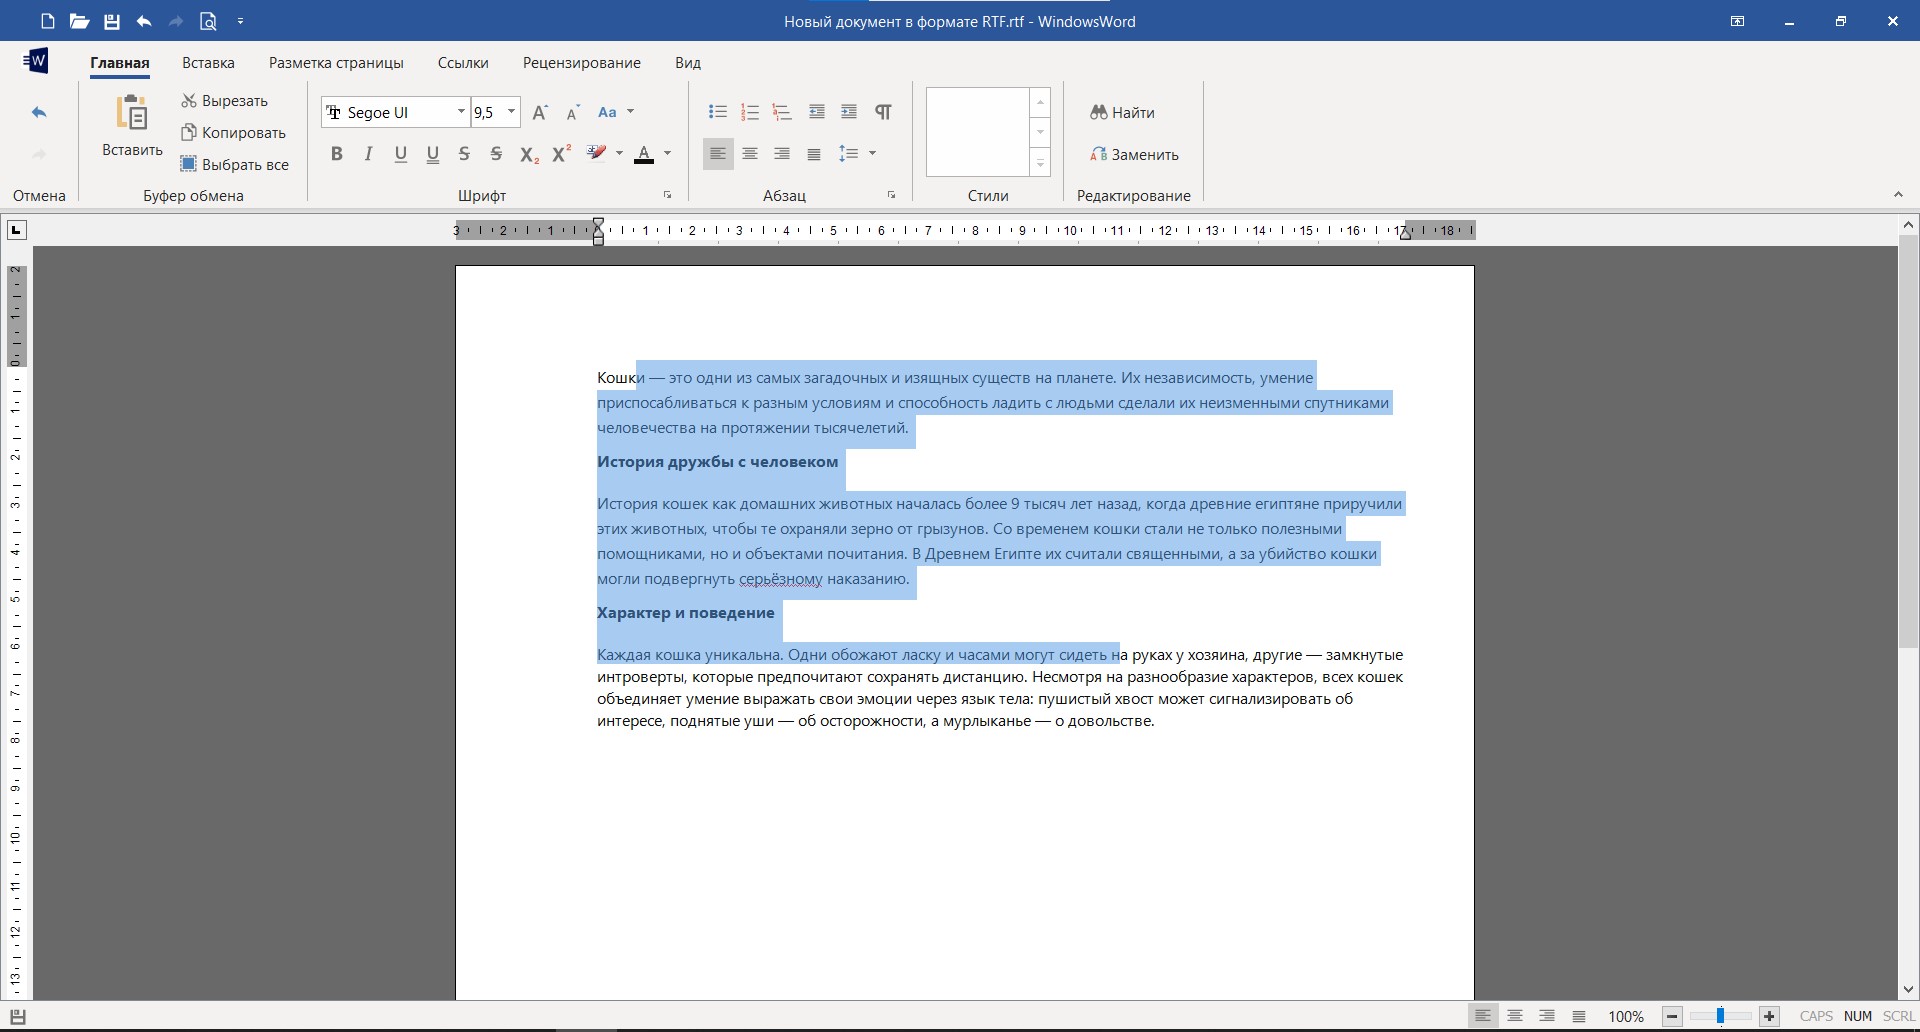Open the line spacing dropdown arrow
The image size is (1920, 1032).
click(x=873, y=154)
